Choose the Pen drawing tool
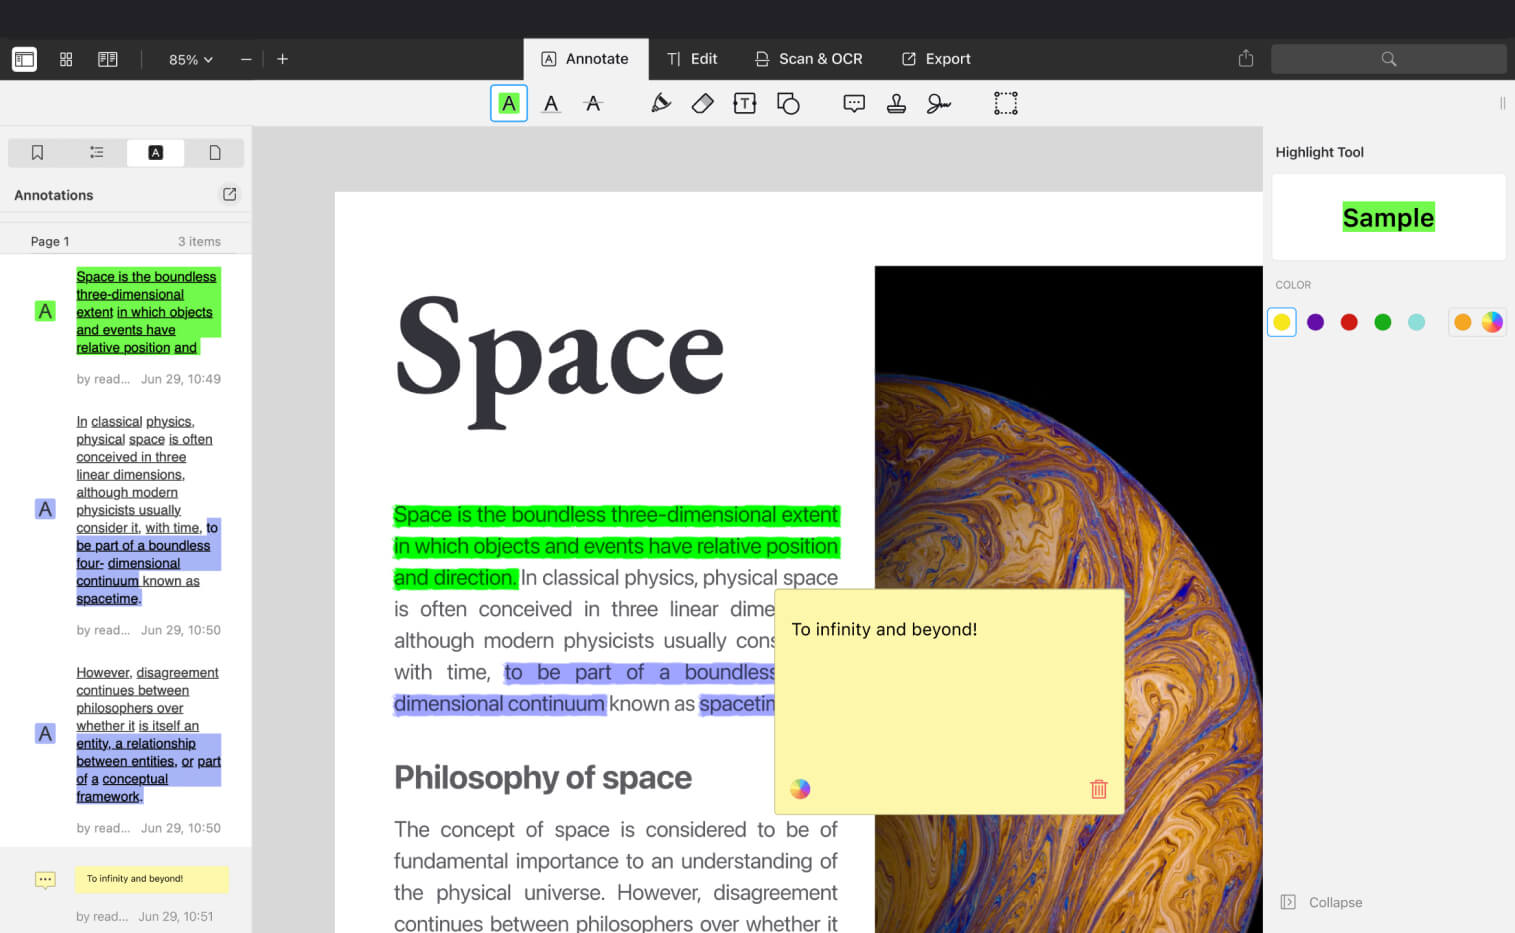Image resolution: width=1515 pixels, height=933 pixels. (660, 103)
